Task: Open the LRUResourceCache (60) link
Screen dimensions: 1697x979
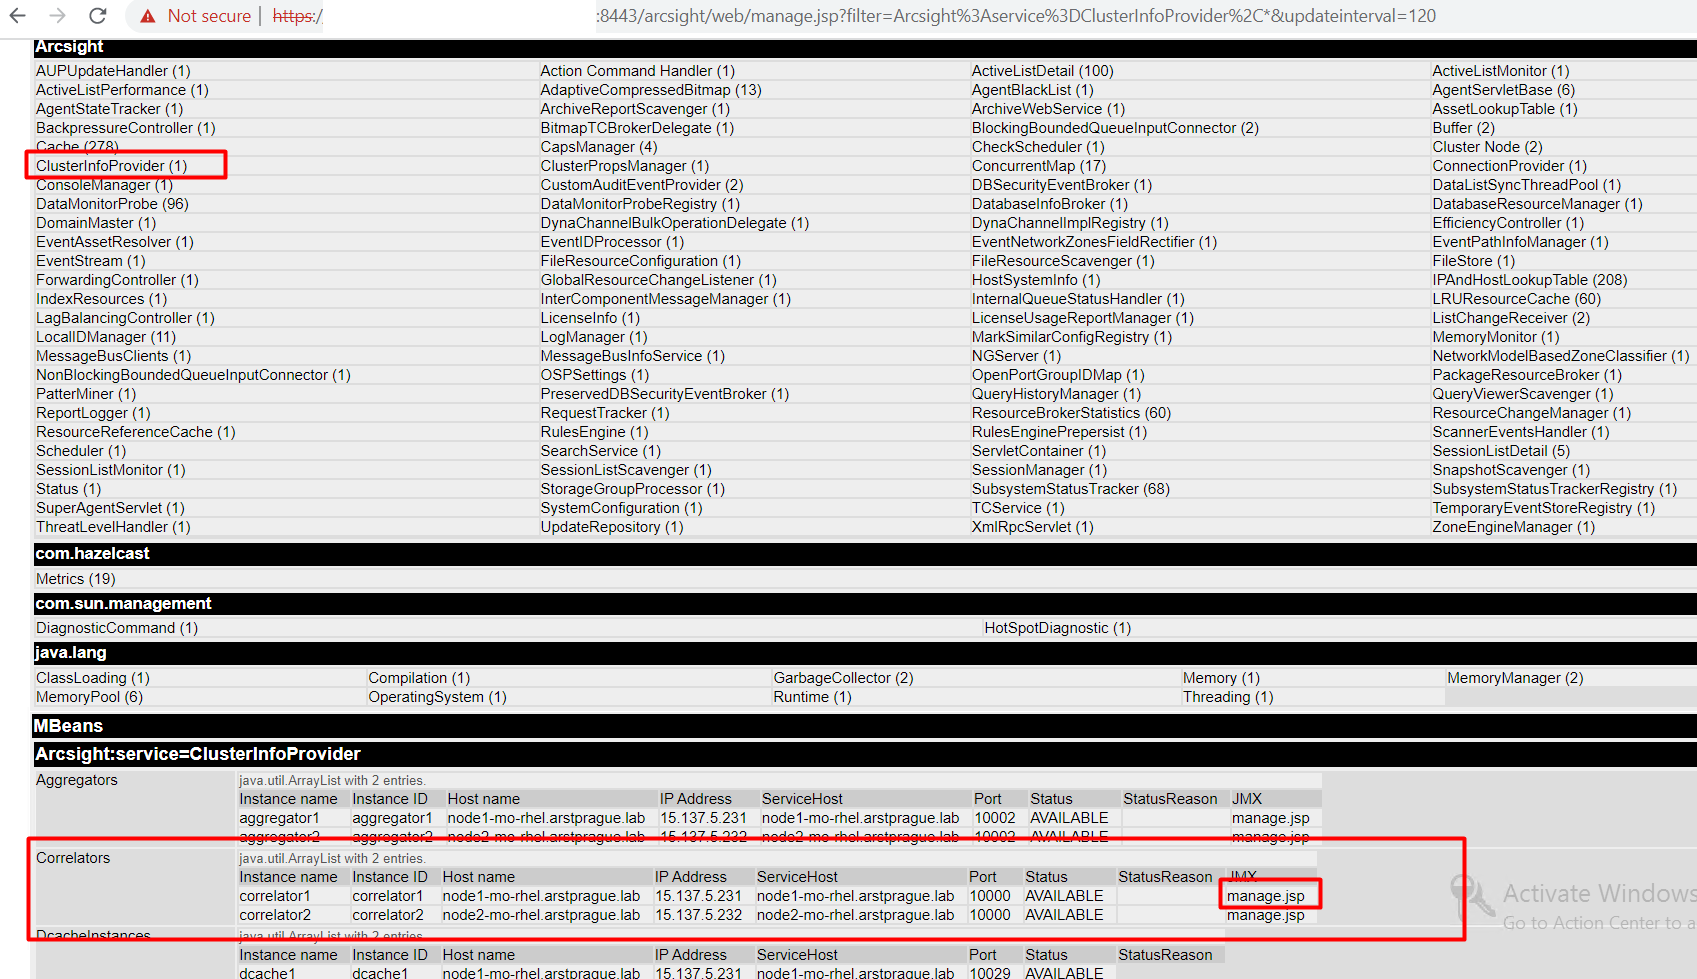Action: pos(1516,299)
